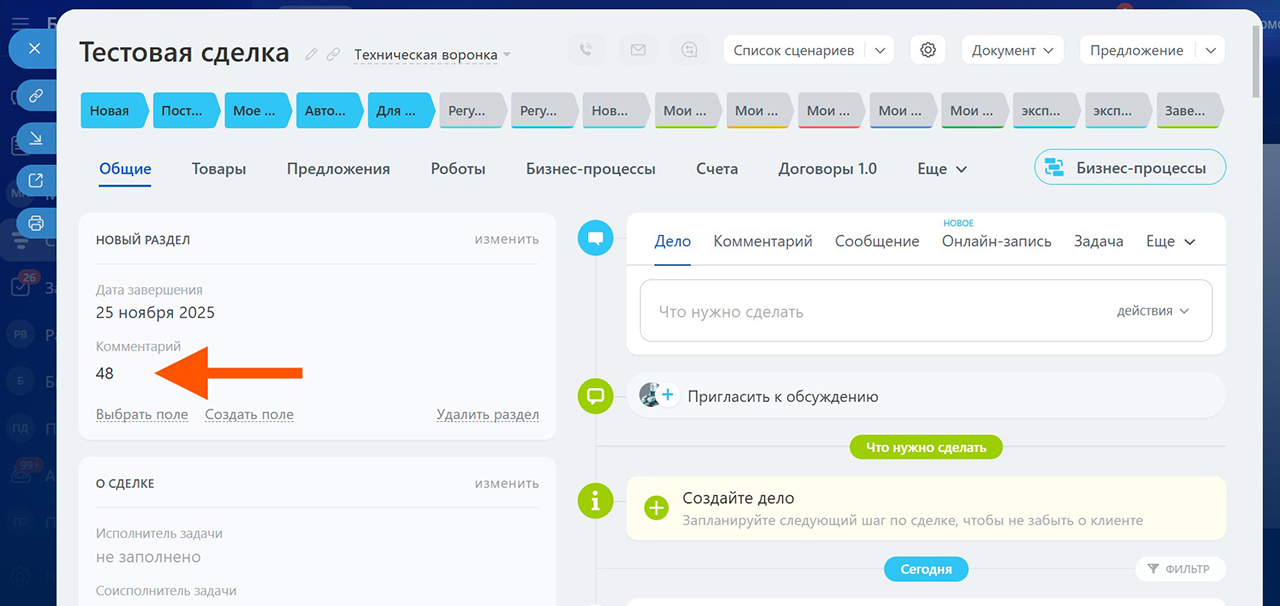This screenshot has height=606, width=1280.
Task: Click the phone call icon in the header
Action: [x=586, y=50]
